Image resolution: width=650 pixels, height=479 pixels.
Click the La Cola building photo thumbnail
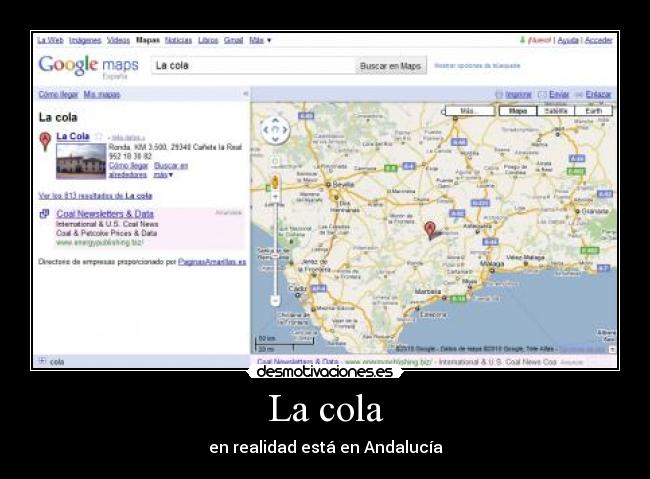pyautogui.click(x=81, y=161)
